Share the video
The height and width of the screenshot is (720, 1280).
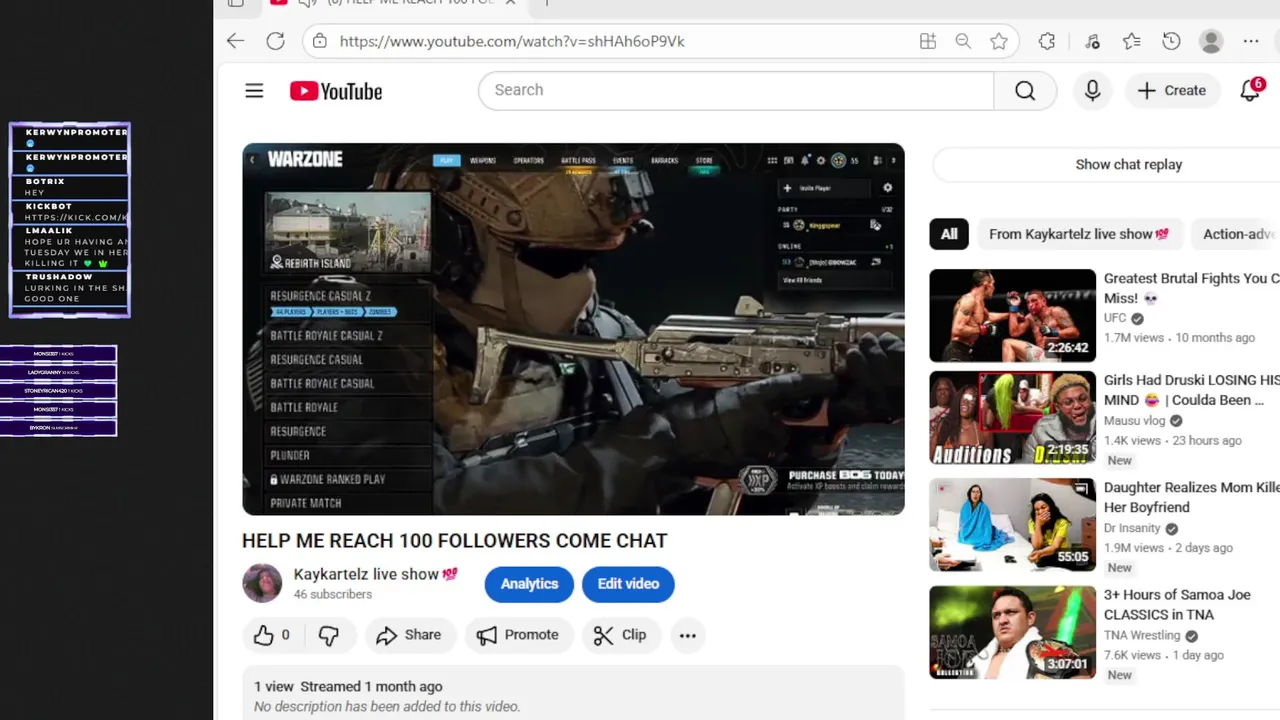(409, 635)
